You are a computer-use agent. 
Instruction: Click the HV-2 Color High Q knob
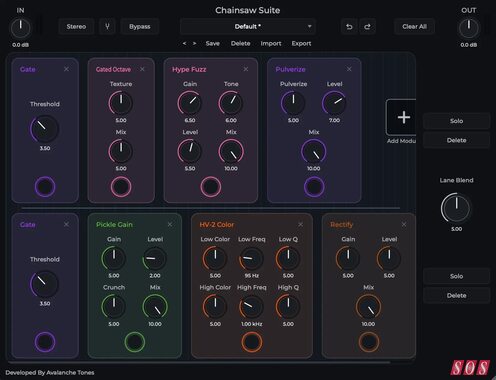tap(288, 307)
